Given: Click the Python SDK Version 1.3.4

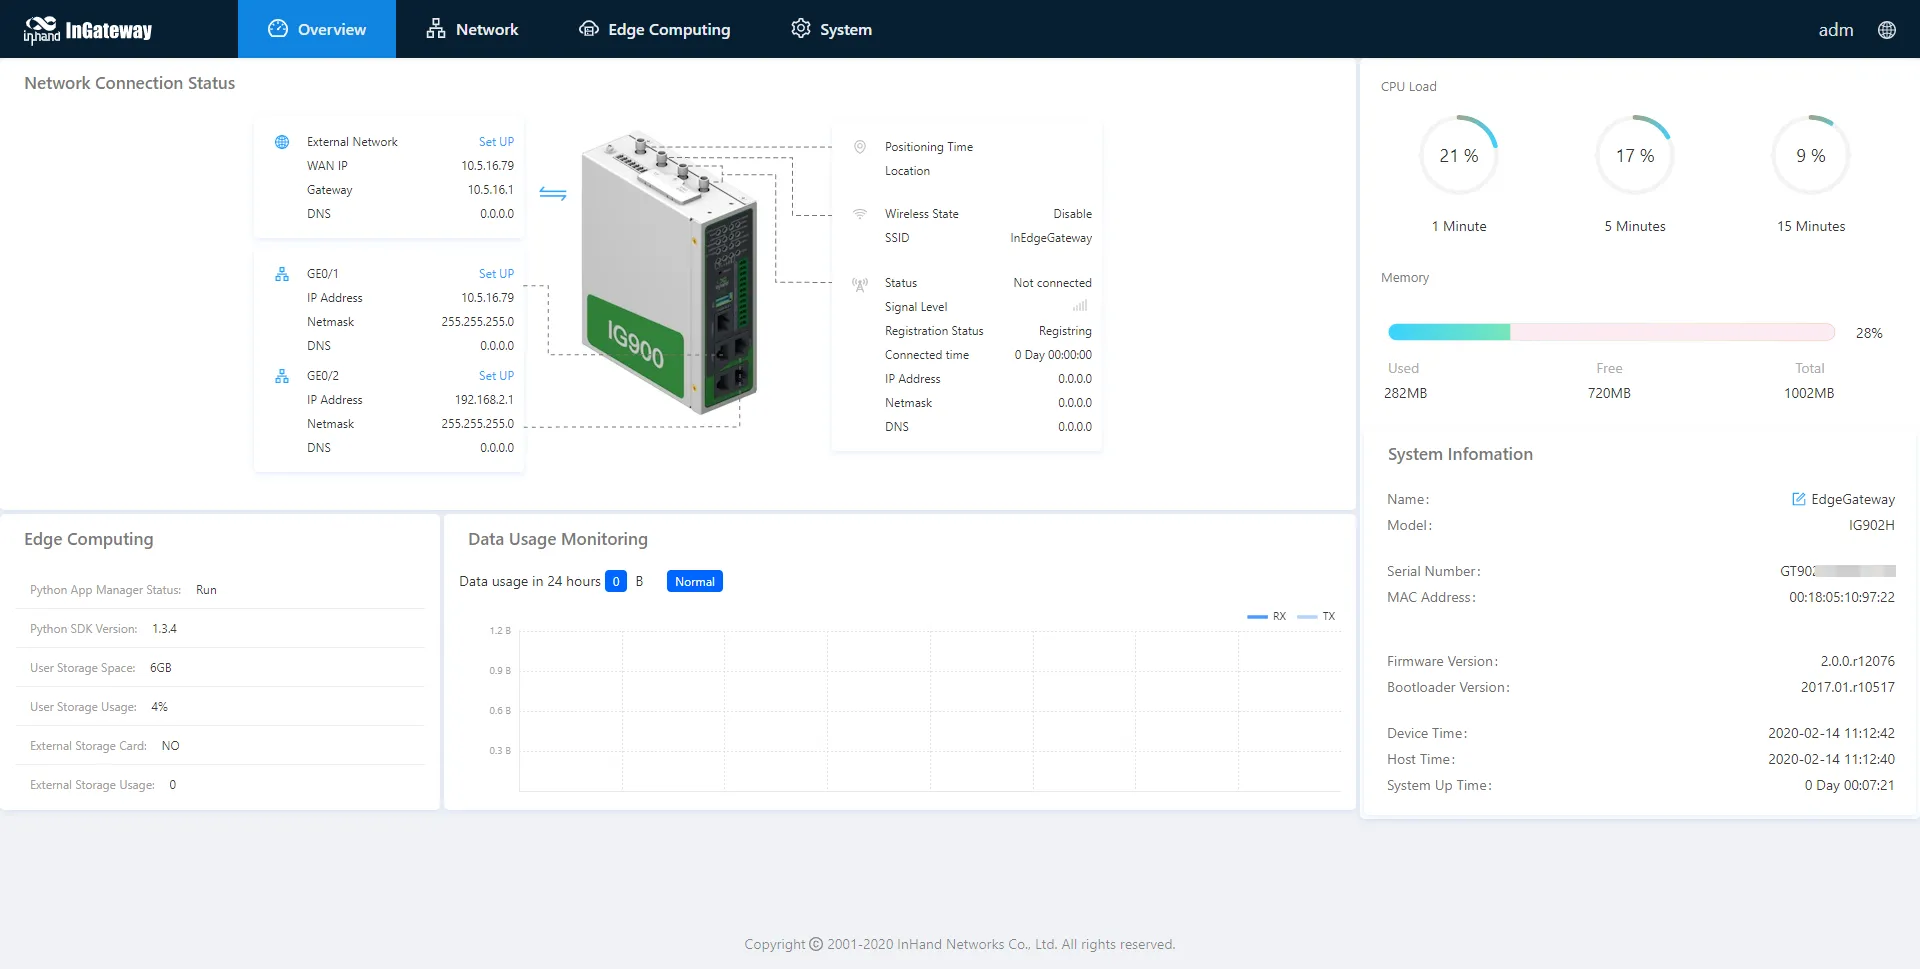Looking at the screenshot, I should tap(164, 629).
